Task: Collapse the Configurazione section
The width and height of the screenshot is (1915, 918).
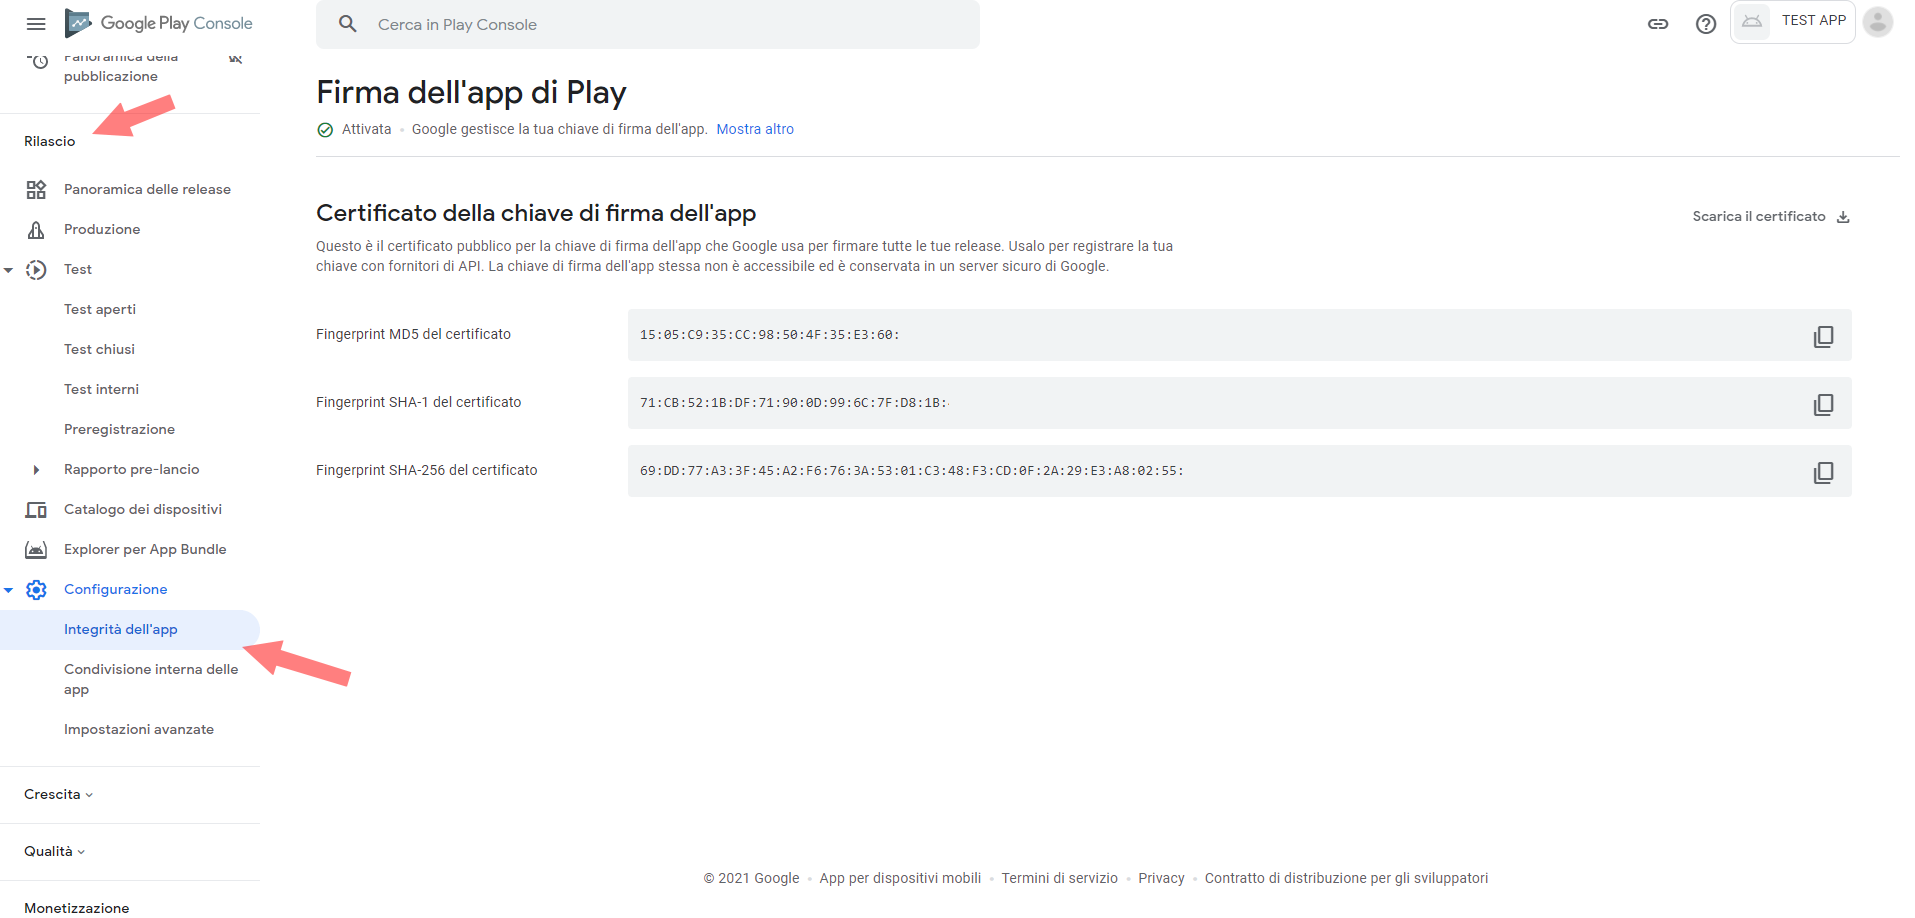Action: [x=9, y=589]
